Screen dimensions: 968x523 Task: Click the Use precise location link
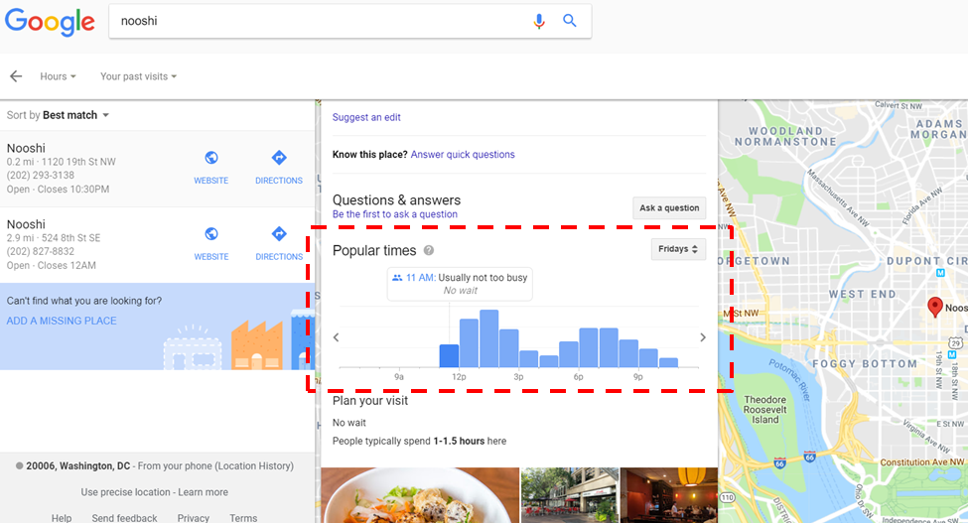(x=125, y=492)
